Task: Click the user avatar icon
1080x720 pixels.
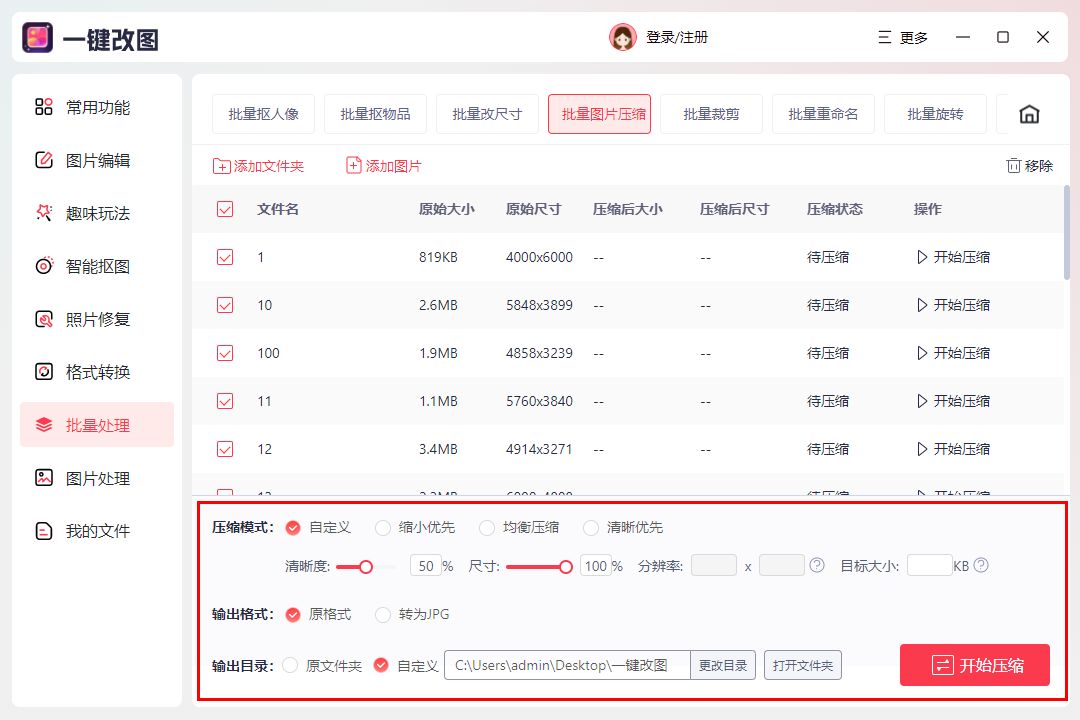Action: [x=623, y=37]
